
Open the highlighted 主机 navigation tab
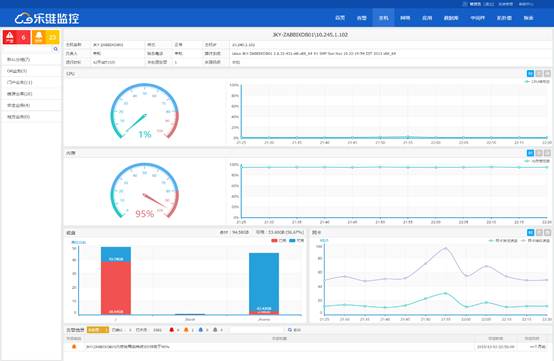(383, 18)
